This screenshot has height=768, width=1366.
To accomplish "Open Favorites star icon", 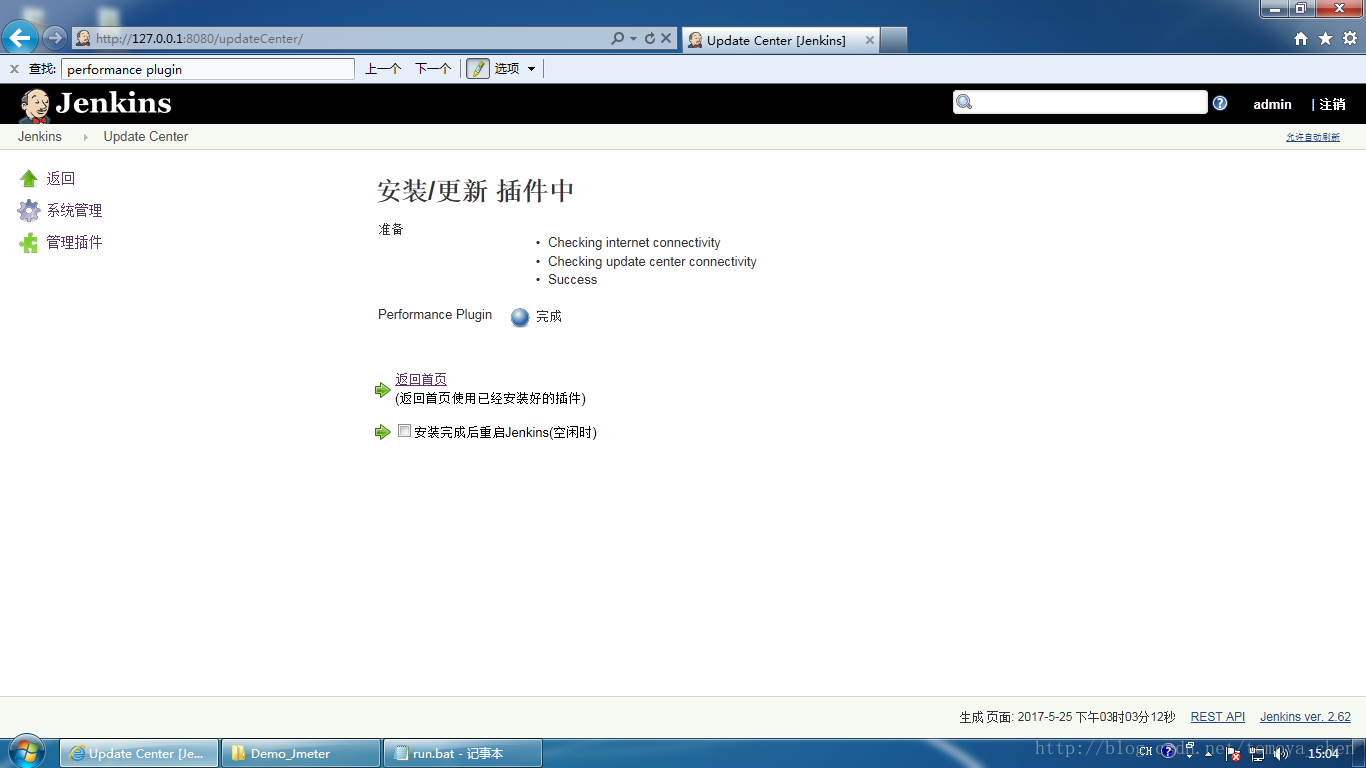I will [x=1325, y=39].
